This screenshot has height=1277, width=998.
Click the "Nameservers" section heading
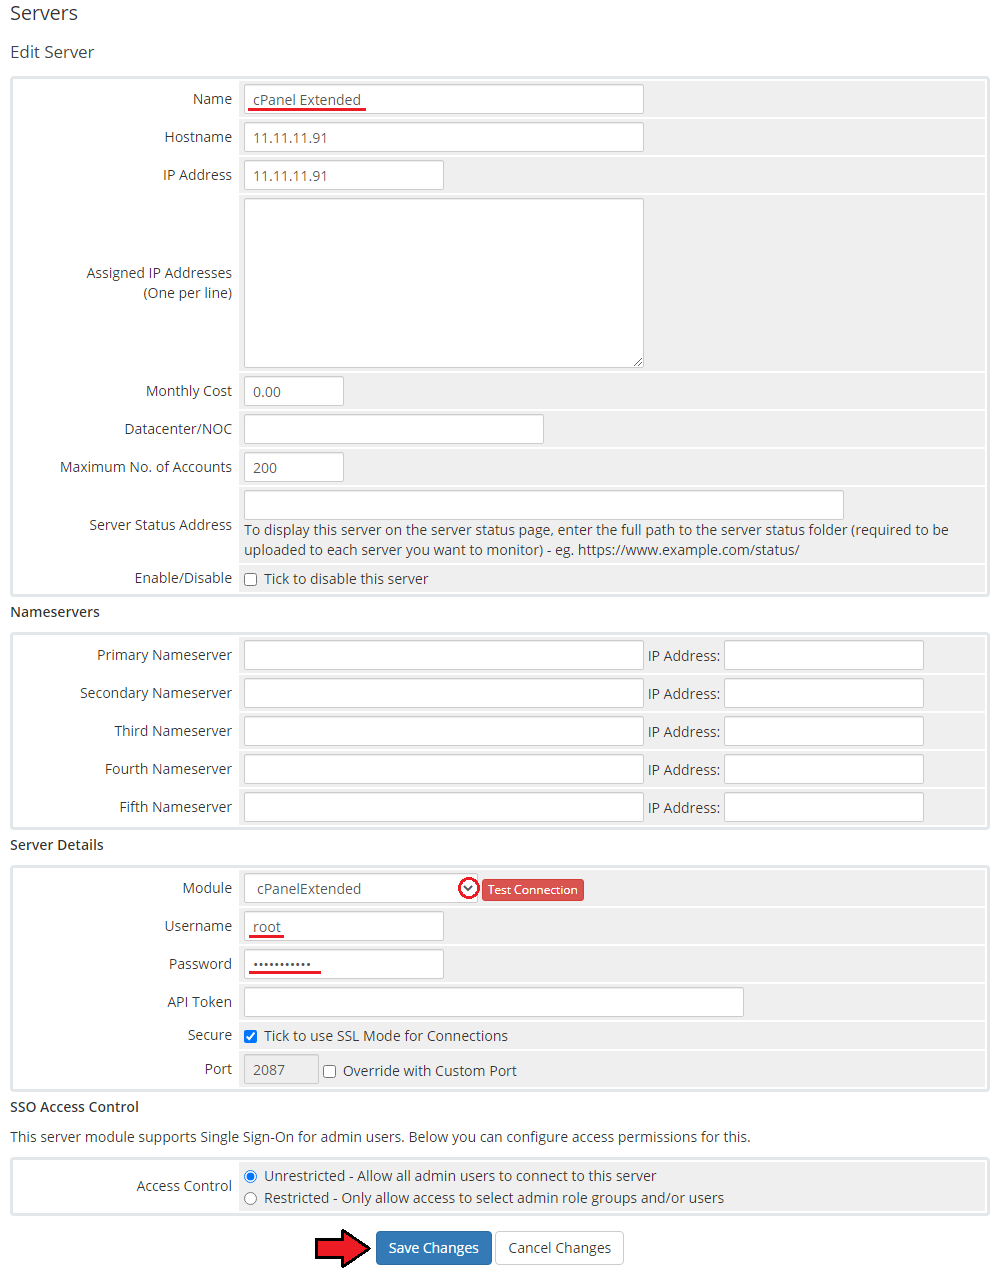(55, 612)
